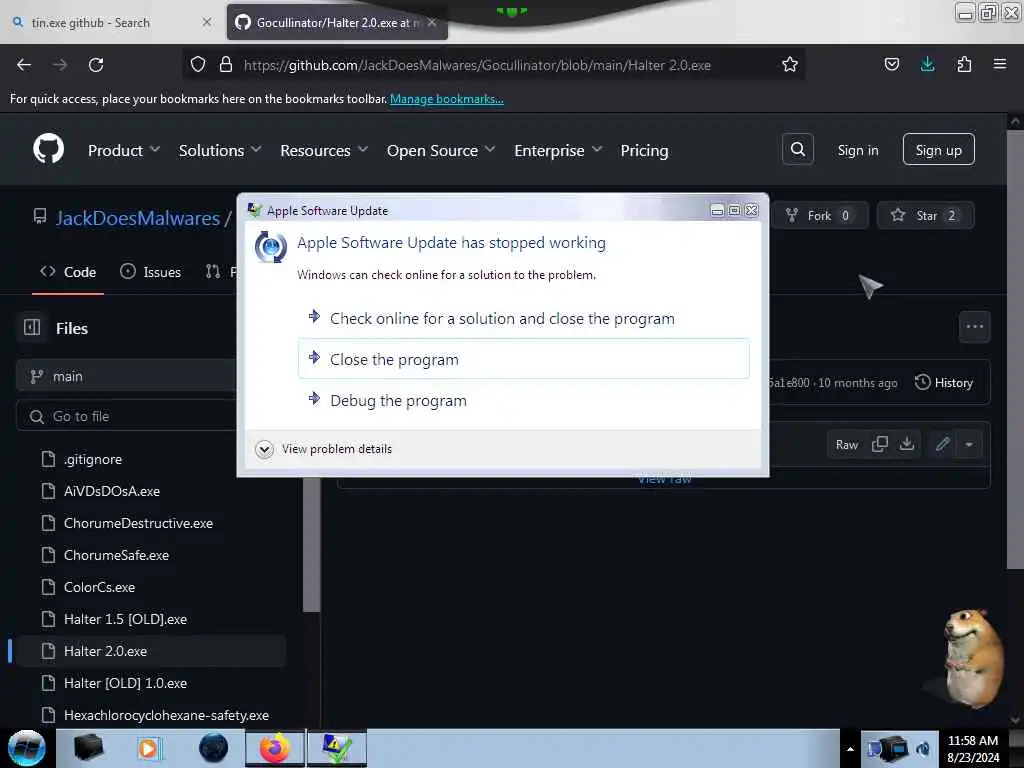
Task: Expand View problem details in the dialog
Action: coord(324,449)
